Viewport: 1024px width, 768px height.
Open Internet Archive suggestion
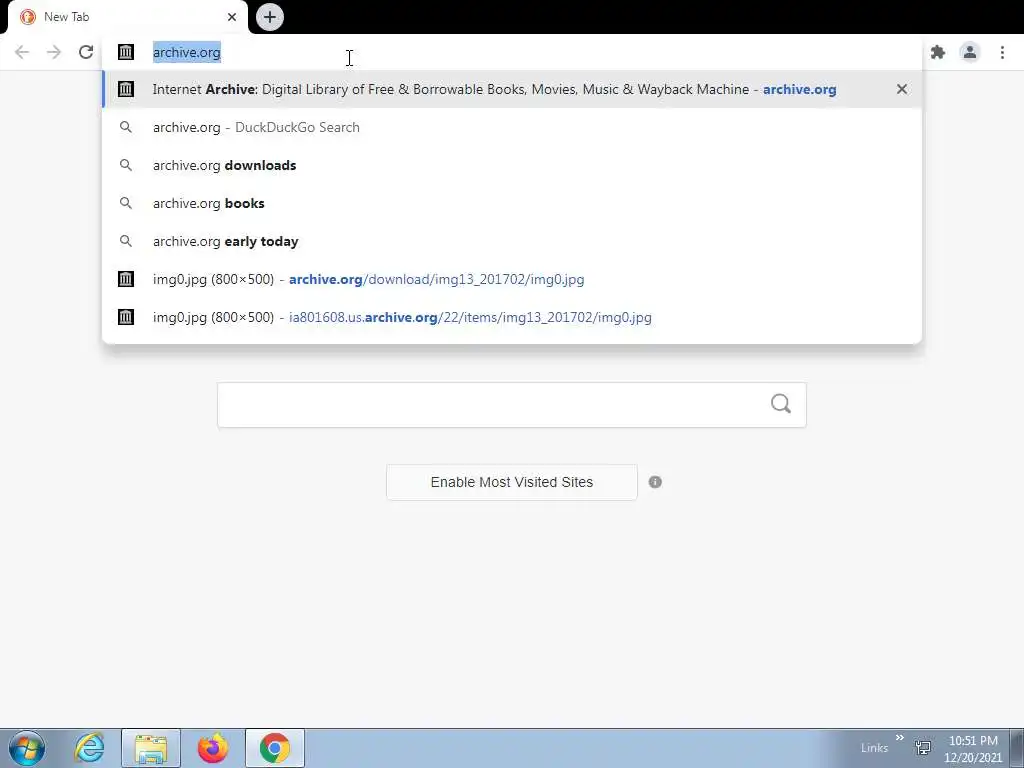[x=512, y=89]
